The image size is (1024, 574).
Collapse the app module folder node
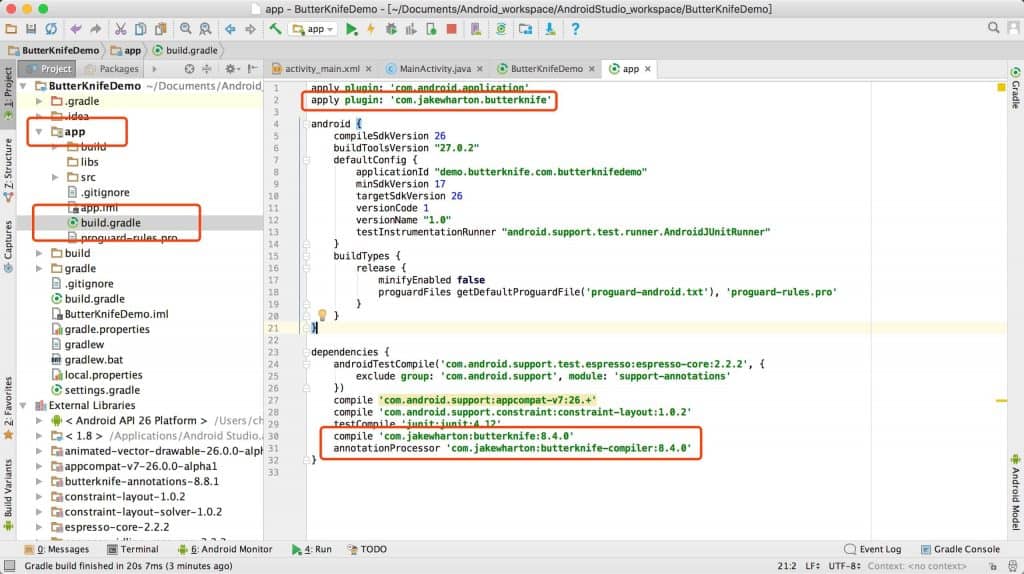click(x=39, y=131)
